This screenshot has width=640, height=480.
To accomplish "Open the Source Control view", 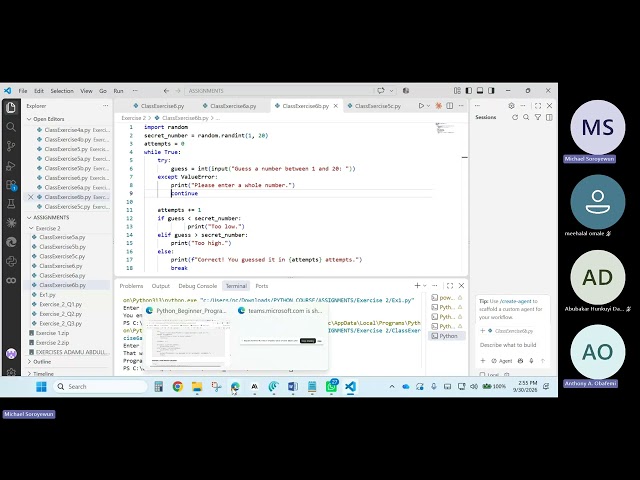I will click(11, 146).
